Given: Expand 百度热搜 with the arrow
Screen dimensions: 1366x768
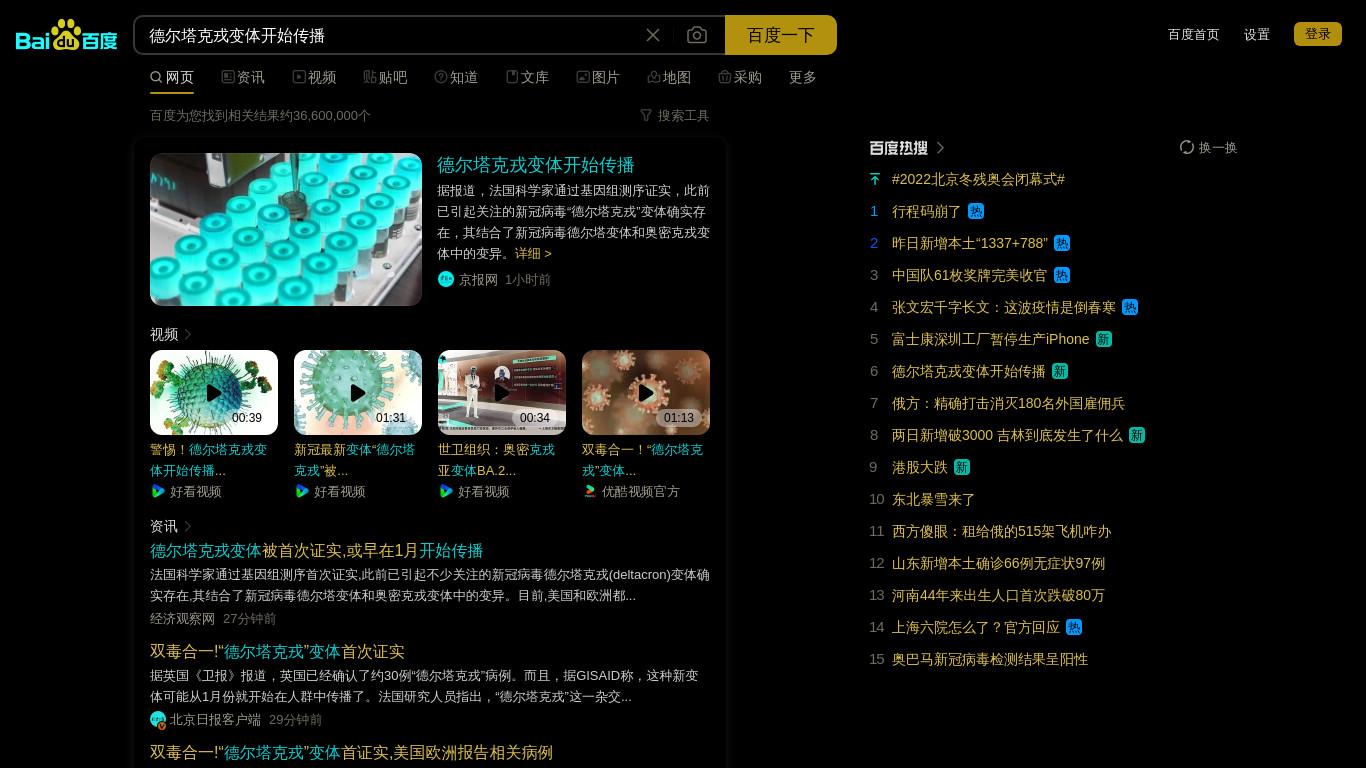Looking at the screenshot, I should tap(940, 148).
